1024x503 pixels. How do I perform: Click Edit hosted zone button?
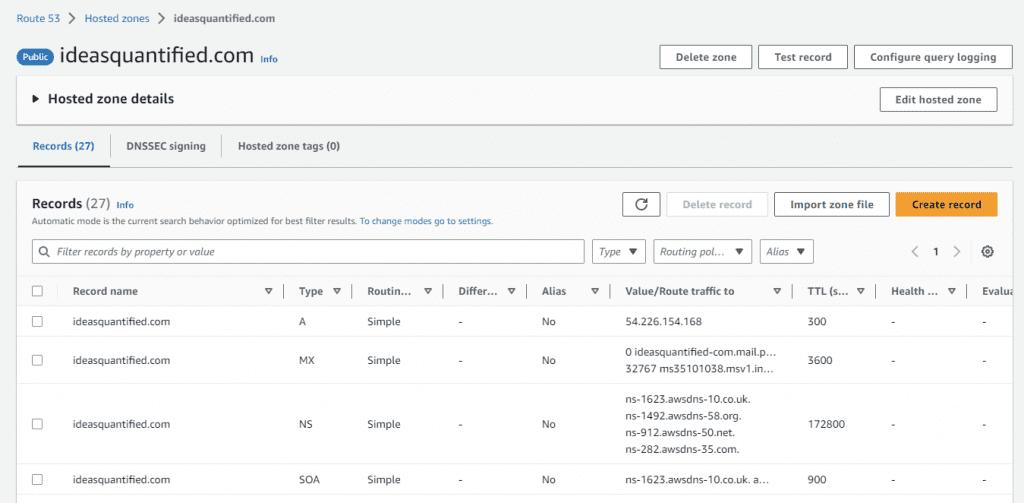[938, 100]
